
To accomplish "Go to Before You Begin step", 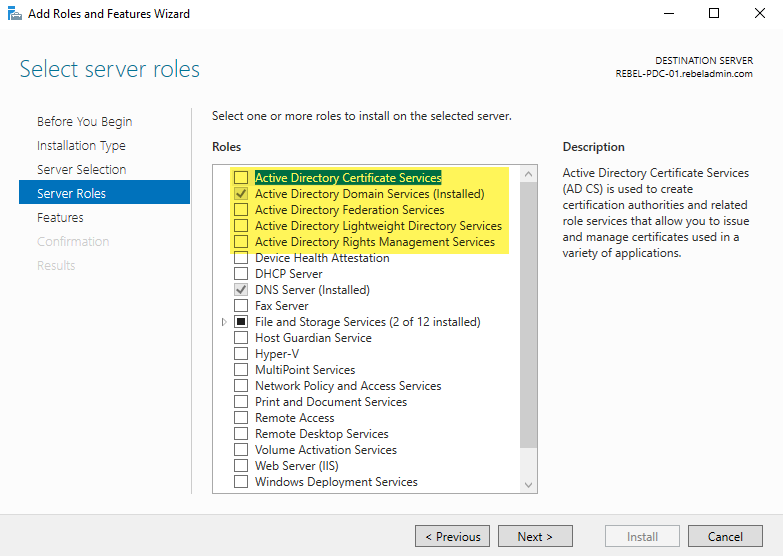I will pos(84,121).
